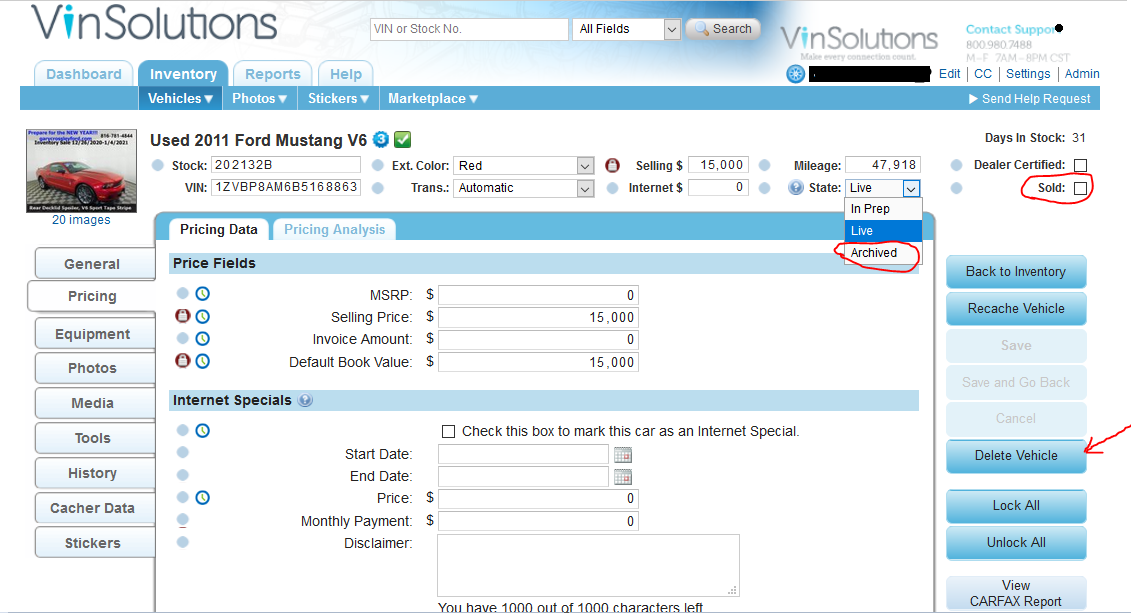Image resolution: width=1131 pixels, height=613 pixels.
Task: Check the Sold checkbox
Action: tap(1080, 188)
